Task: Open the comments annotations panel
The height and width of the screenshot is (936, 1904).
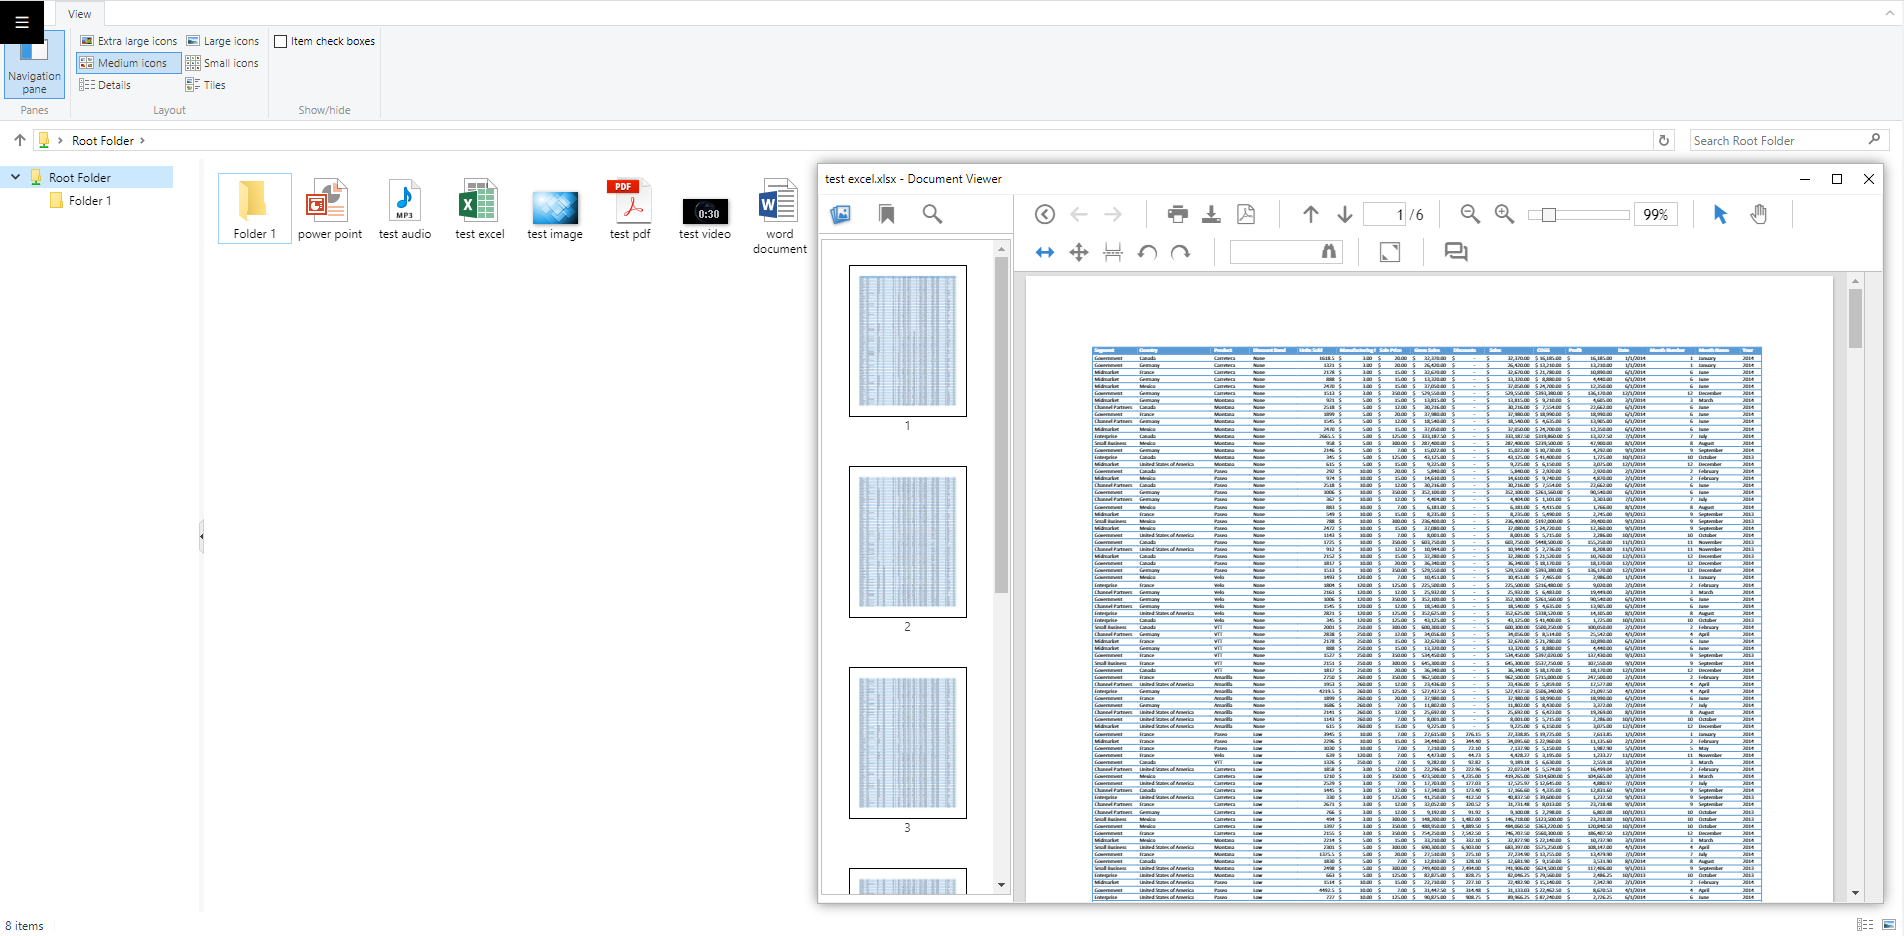Action: tap(1456, 252)
